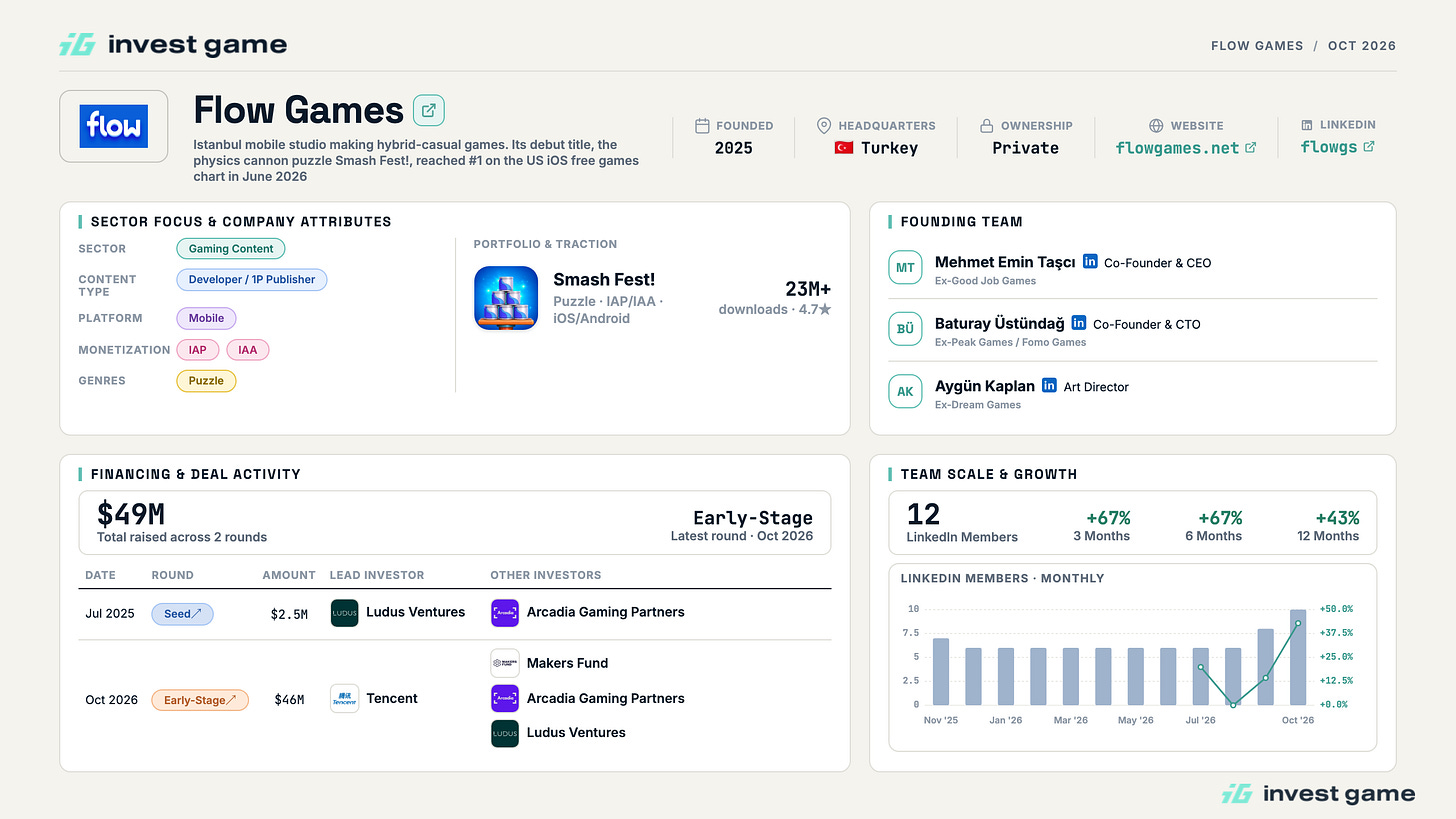This screenshot has width=1456, height=819.
Task: Click the Smash Fest! title text
Action: [604, 279]
